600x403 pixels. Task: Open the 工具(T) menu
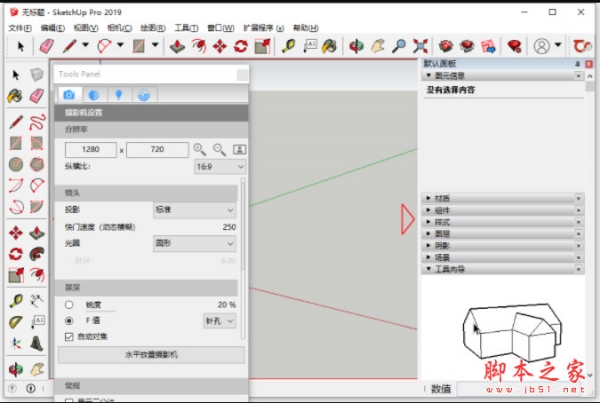tap(186, 28)
